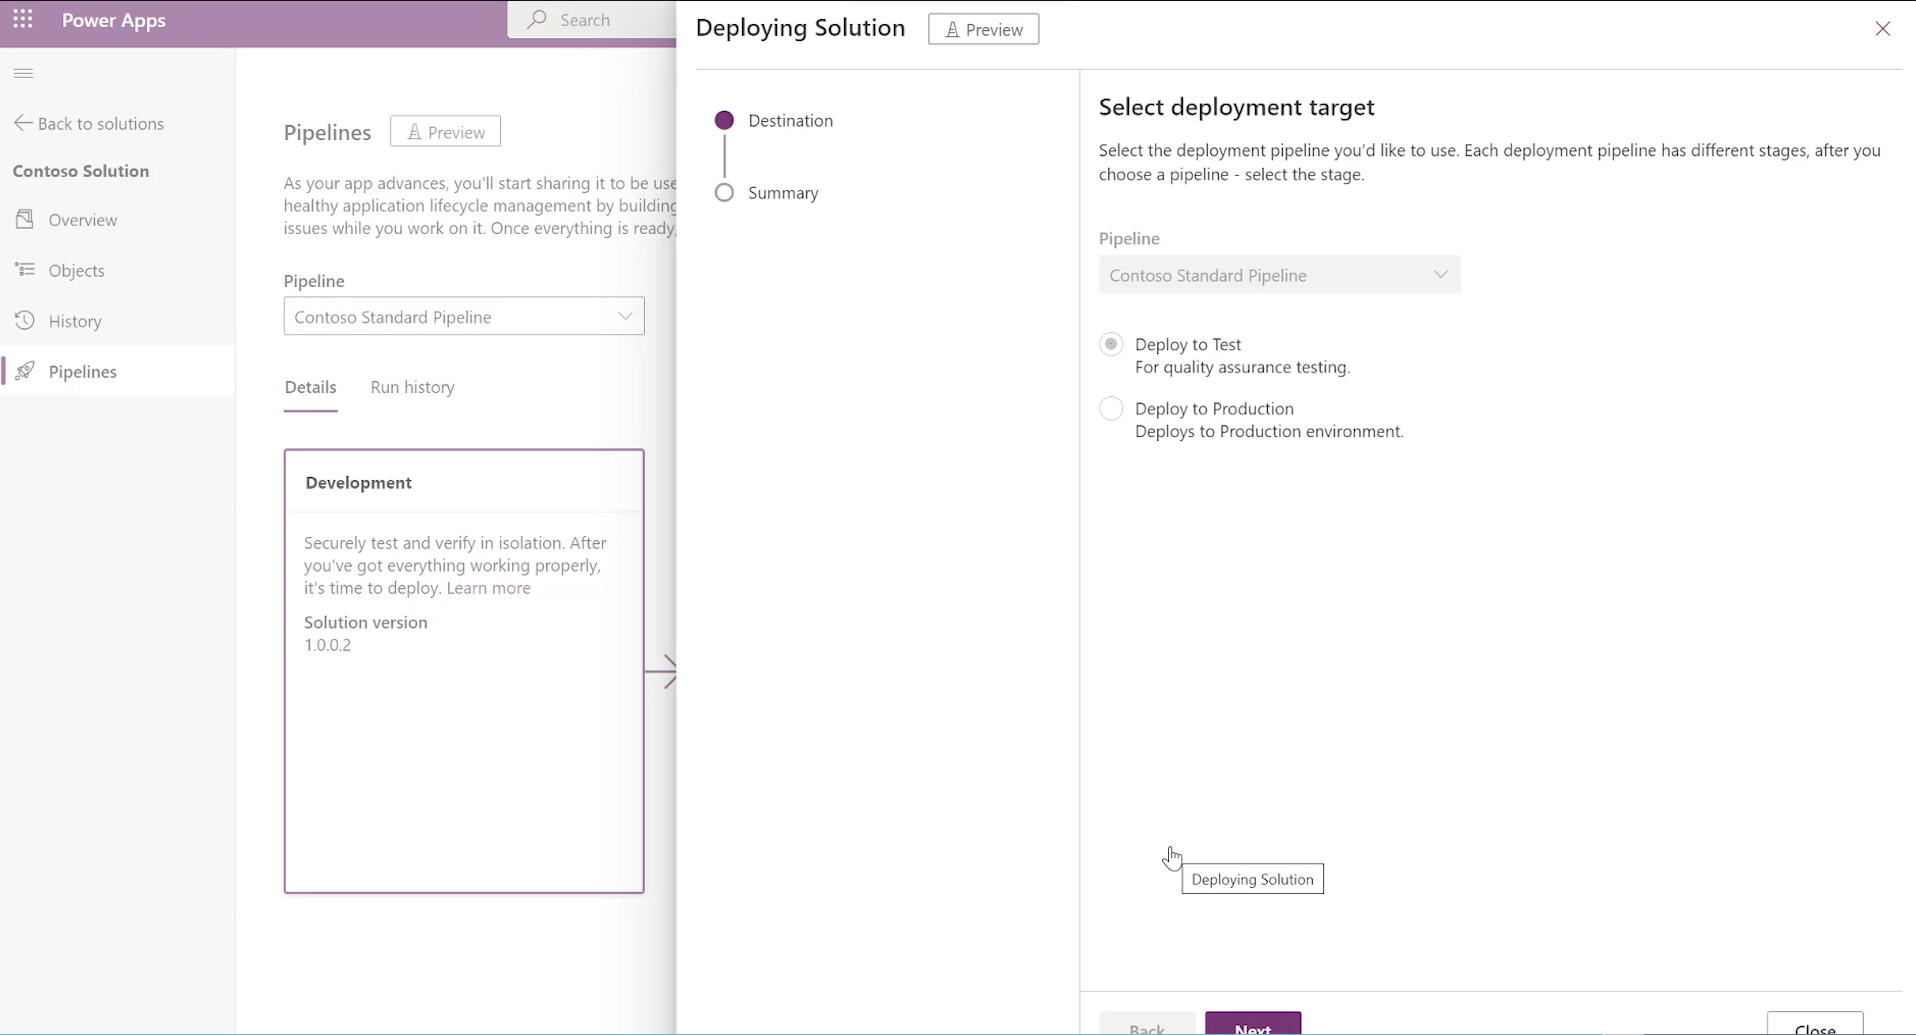Screen dimensions: 1916x1035
Task: Click the search magnifier icon
Action: coord(537,19)
